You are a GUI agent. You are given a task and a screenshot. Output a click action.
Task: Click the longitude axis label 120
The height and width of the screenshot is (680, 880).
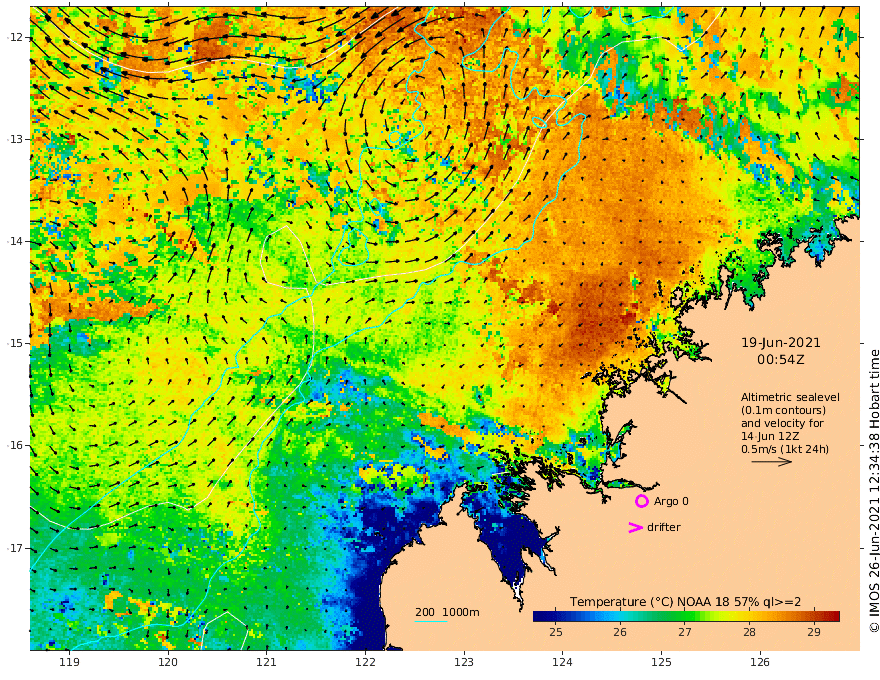click(x=168, y=663)
